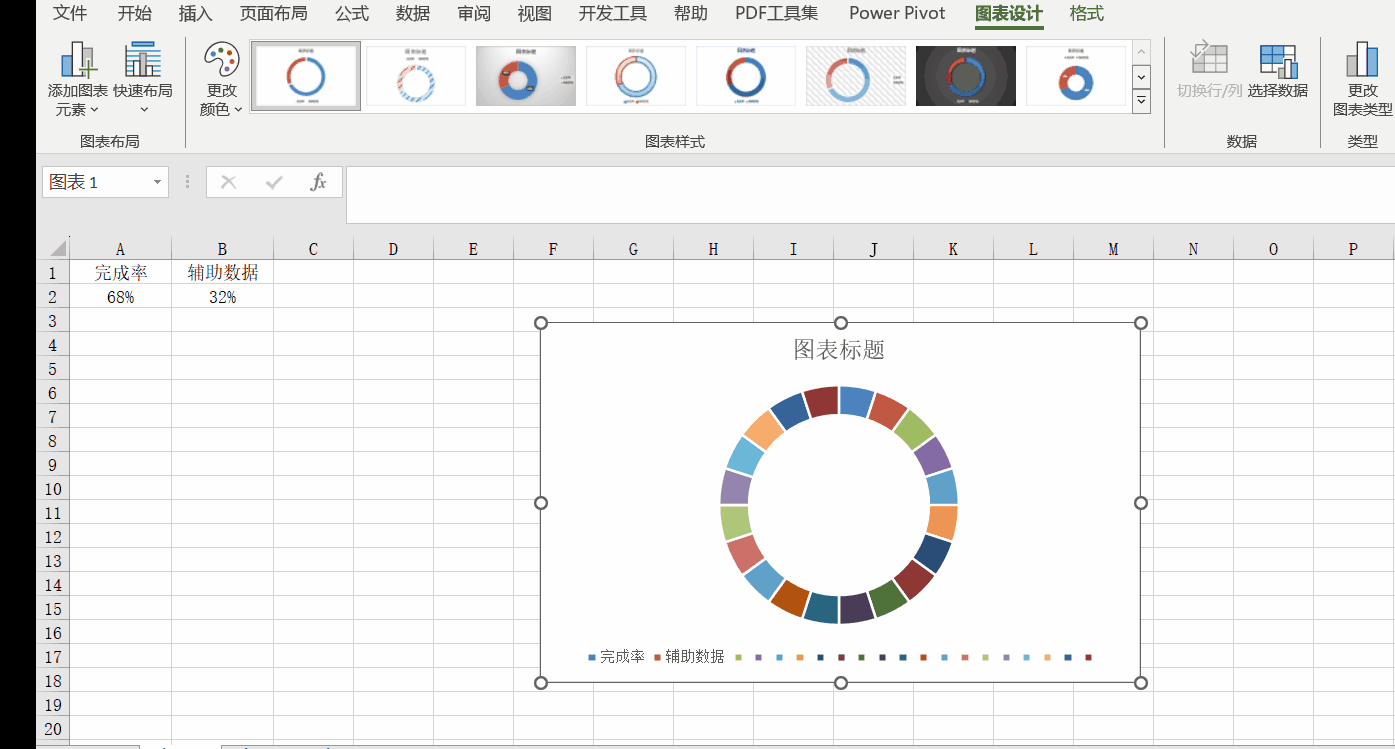Expand the chart styles gallery more arrow
1395x749 pixels.
(x=1141, y=101)
